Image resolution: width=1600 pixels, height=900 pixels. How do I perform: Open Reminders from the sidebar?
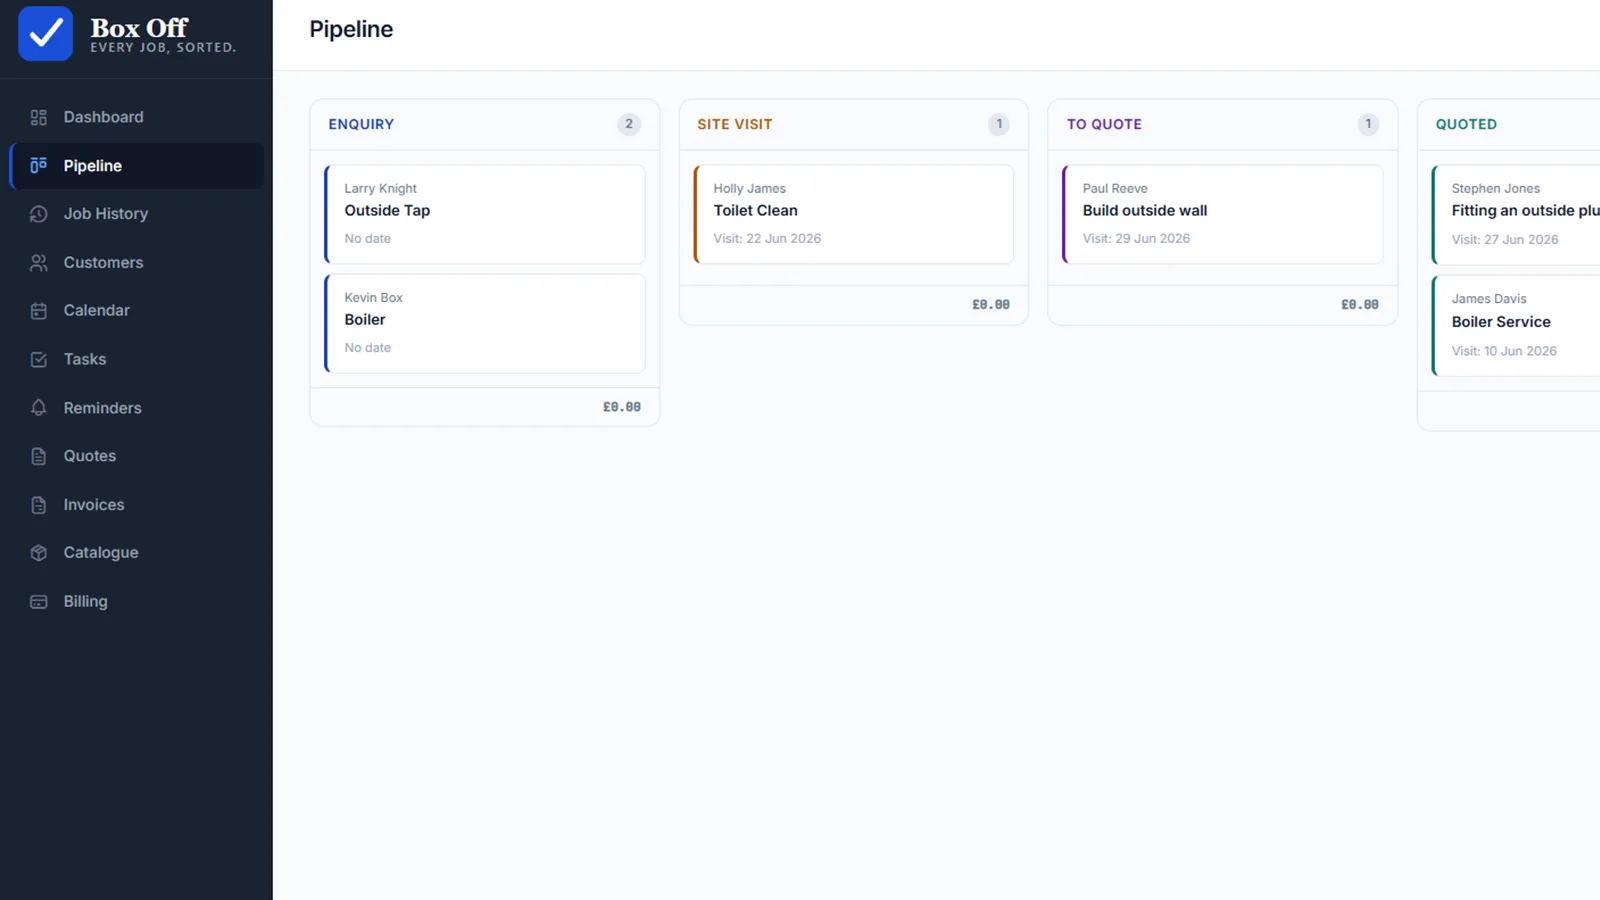point(137,408)
